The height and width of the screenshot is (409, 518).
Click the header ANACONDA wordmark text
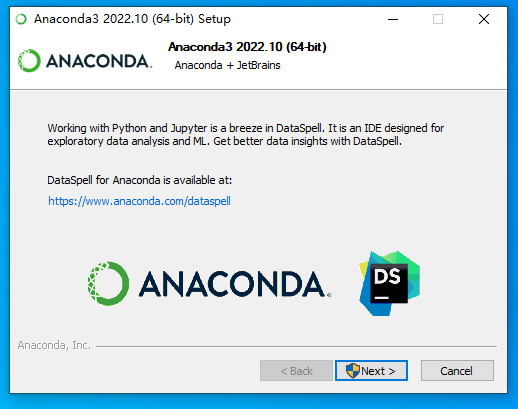[x=99, y=61]
